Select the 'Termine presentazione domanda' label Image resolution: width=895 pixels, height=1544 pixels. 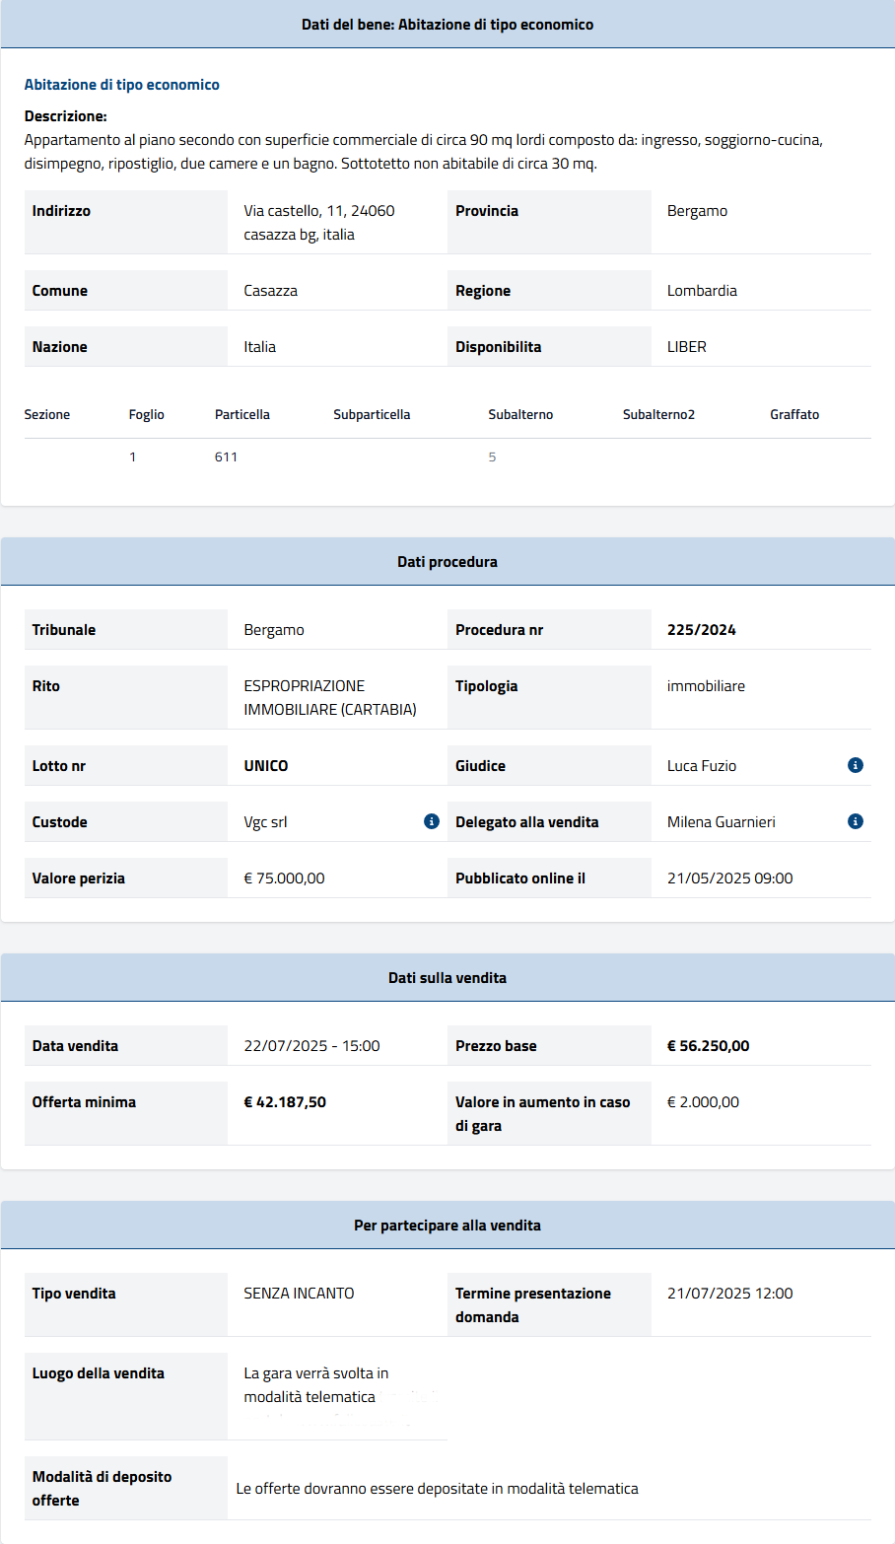click(x=533, y=1305)
